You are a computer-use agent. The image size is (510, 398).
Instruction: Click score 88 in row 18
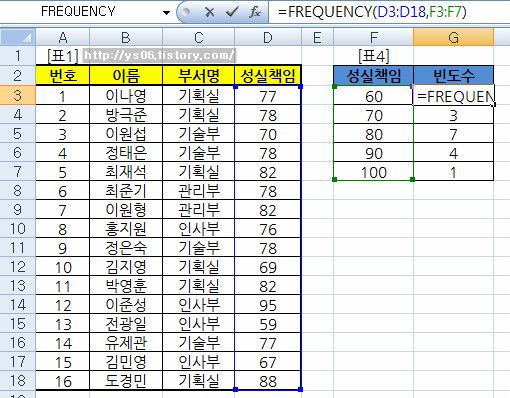point(268,381)
